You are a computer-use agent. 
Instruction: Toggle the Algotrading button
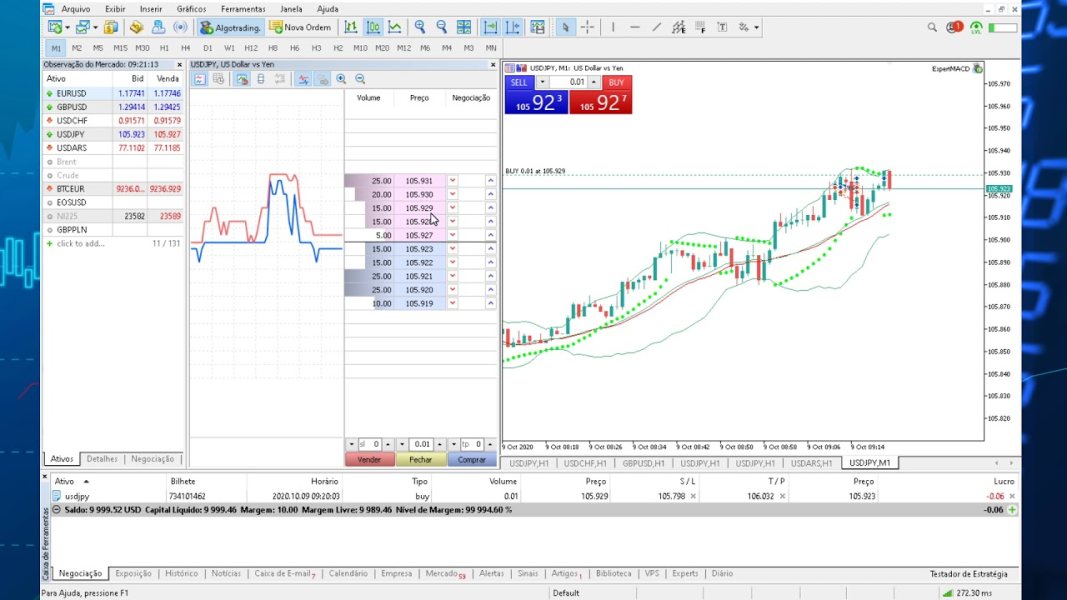pyautogui.click(x=231, y=27)
